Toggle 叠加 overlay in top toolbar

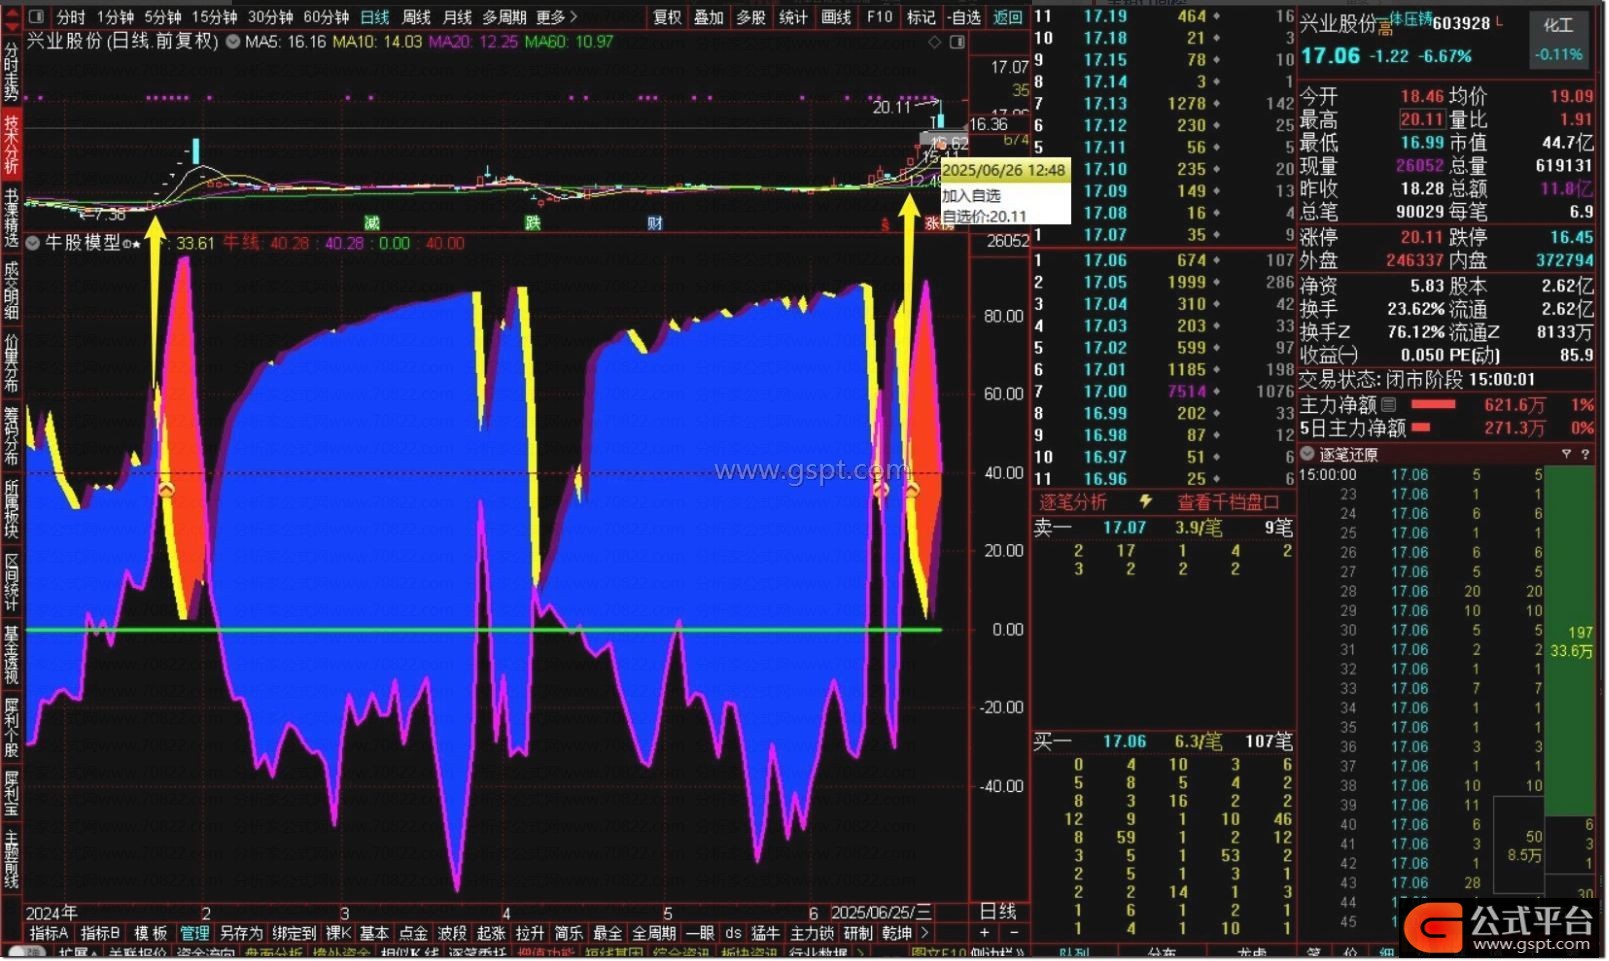coord(709,17)
